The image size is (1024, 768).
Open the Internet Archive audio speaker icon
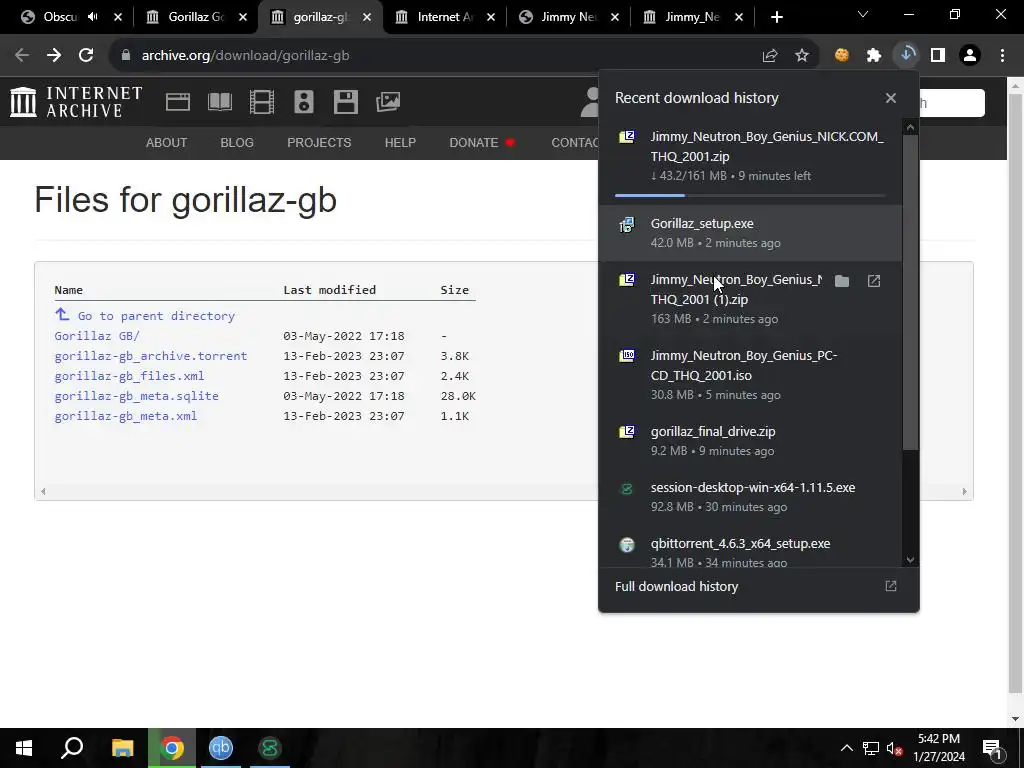pos(304,102)
